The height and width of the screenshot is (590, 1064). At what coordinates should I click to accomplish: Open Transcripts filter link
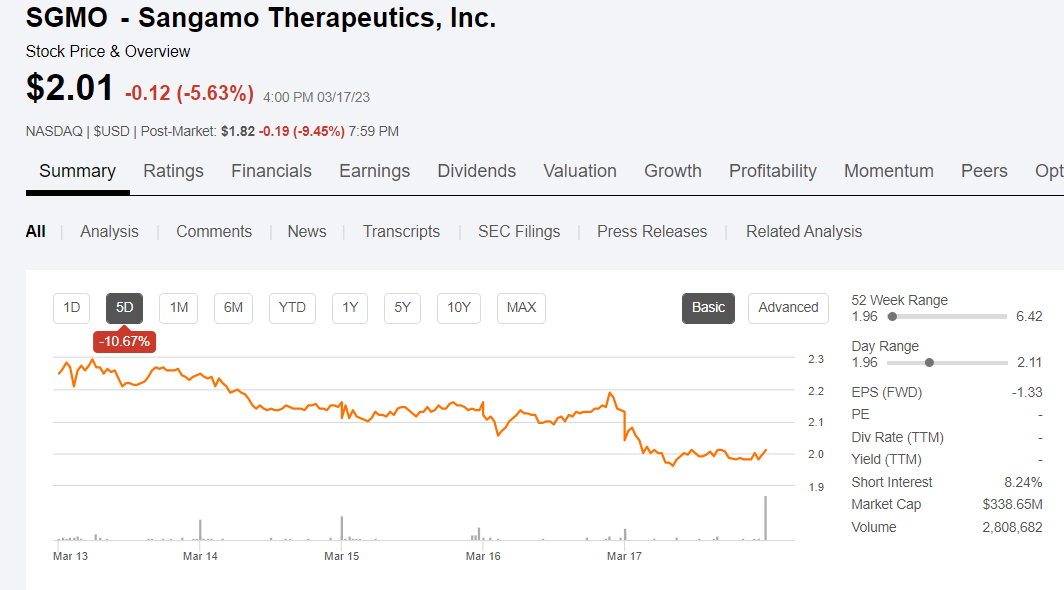tap(401, 232)
